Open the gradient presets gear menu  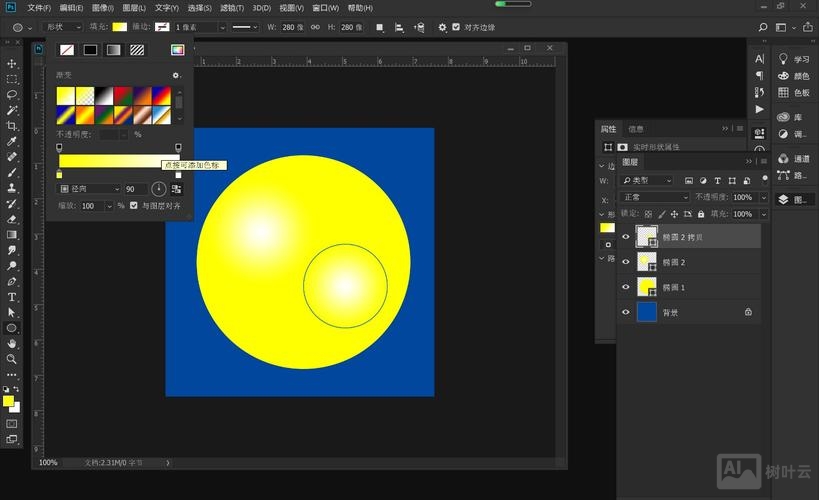coord(176,75)
